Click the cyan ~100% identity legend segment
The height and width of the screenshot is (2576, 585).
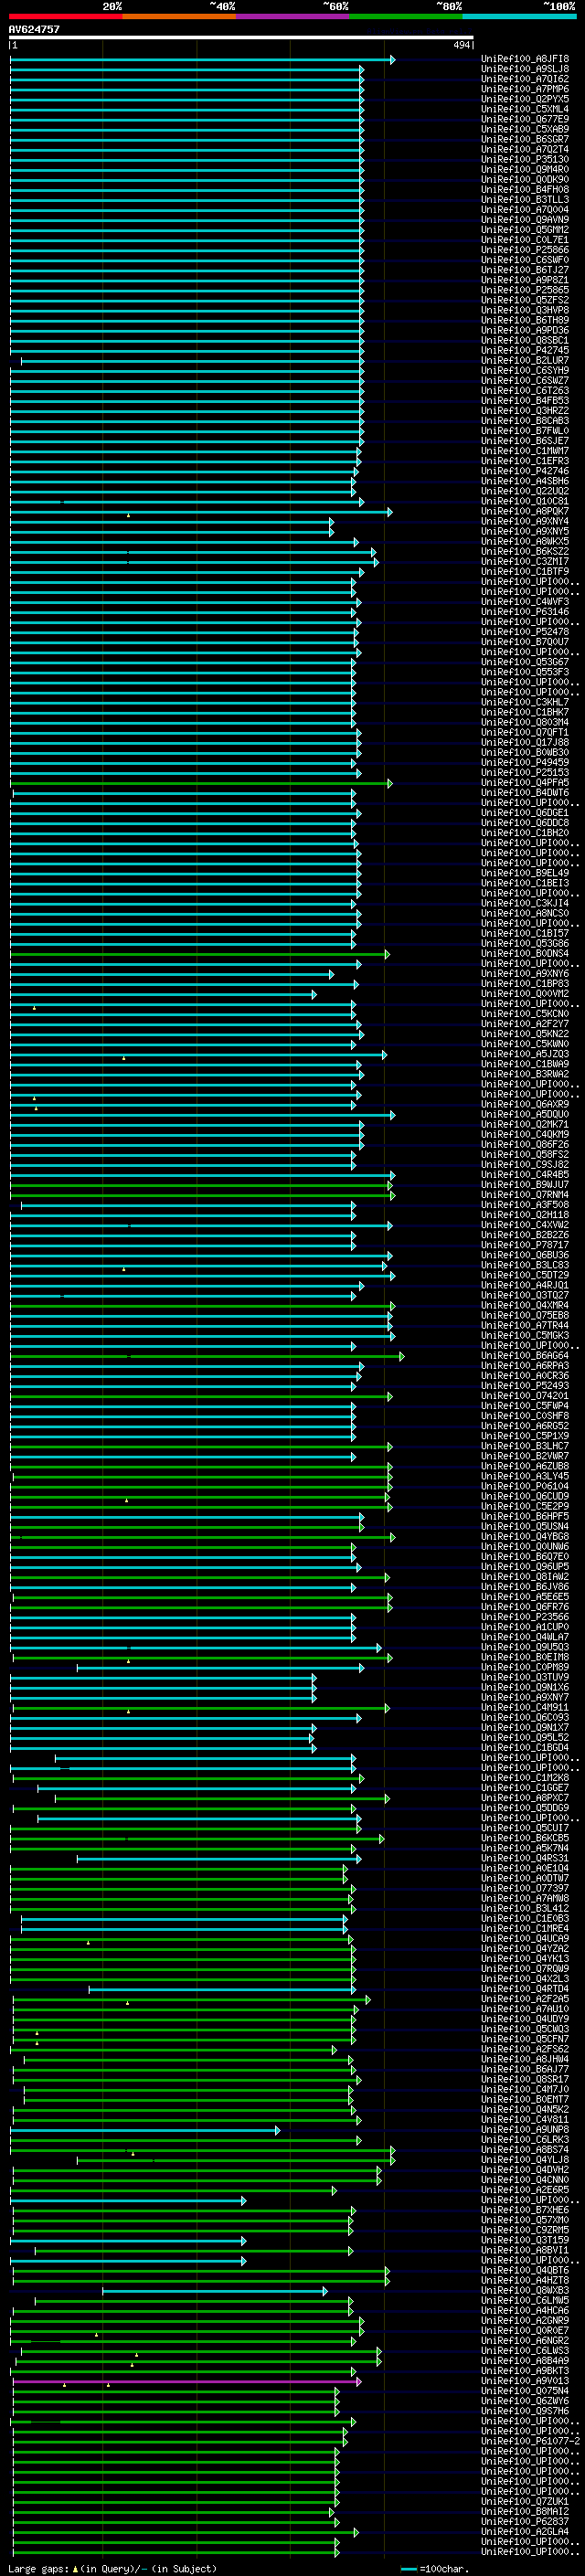point(519,16)
